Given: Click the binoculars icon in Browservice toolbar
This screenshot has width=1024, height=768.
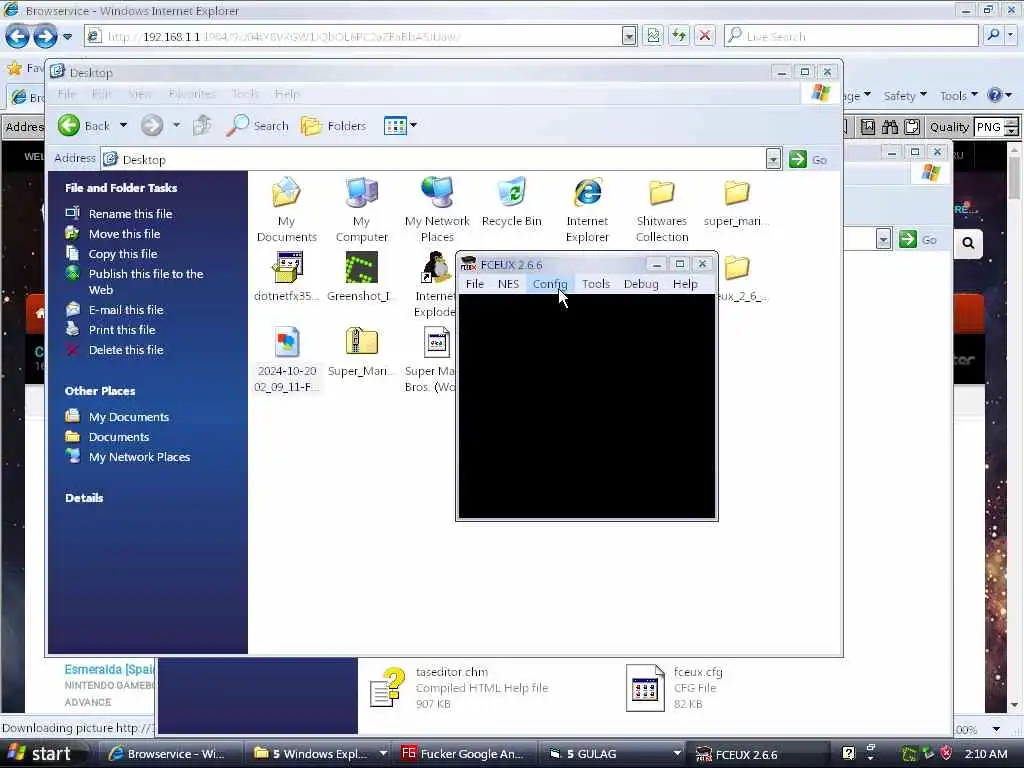Looking at the screenshot, I should coord(889,127).
